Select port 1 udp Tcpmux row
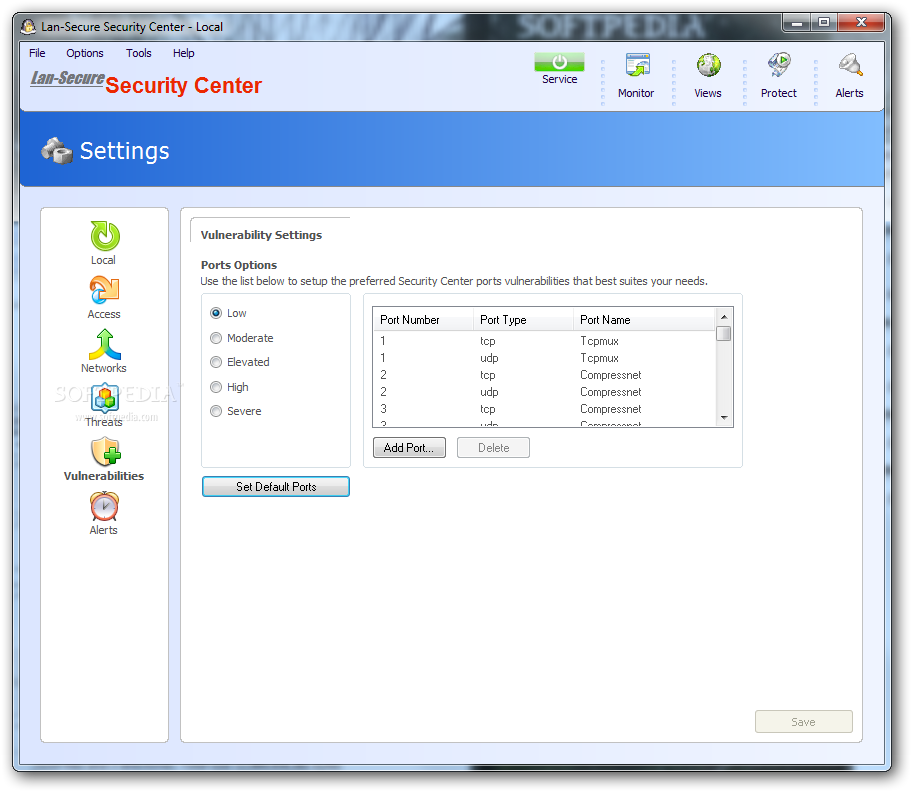The image size is (912, 792). click(544, 358)
